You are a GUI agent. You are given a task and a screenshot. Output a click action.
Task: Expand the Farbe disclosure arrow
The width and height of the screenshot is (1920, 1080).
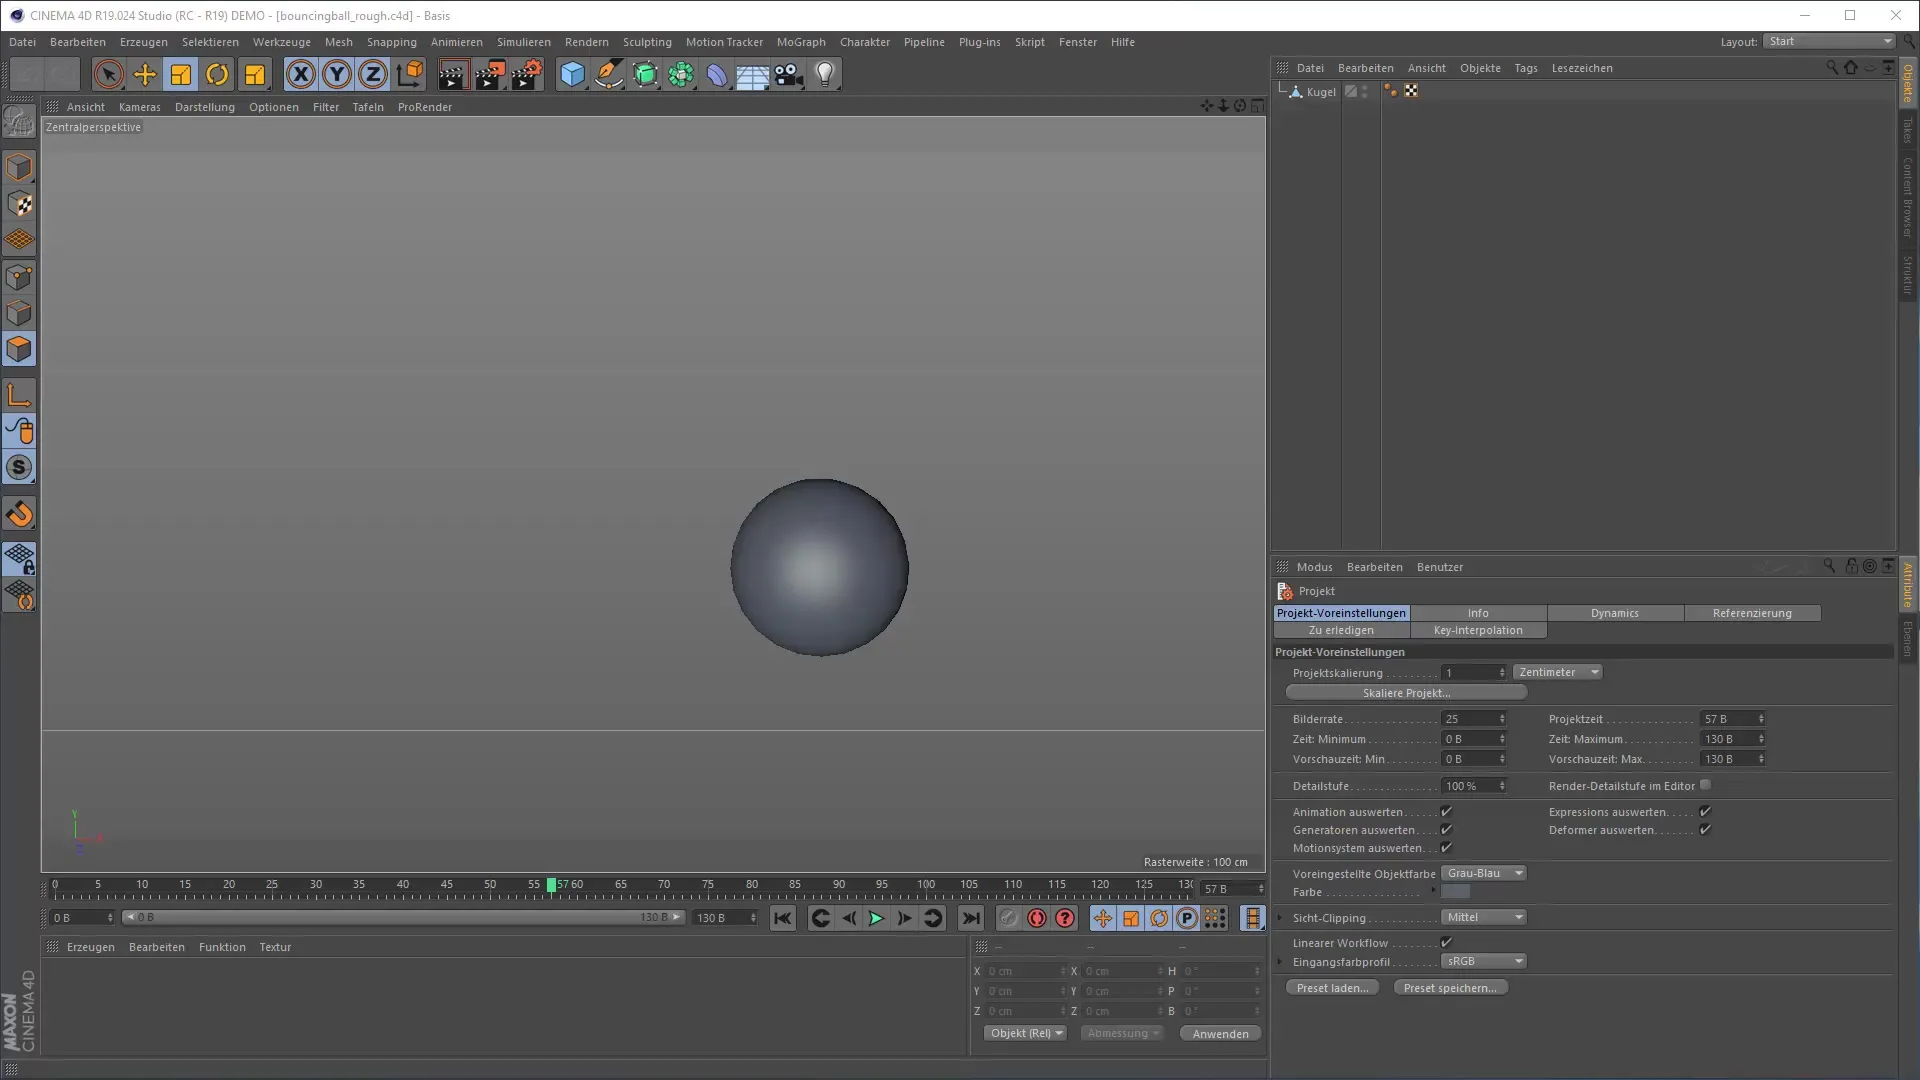[x=1433, y=890]
